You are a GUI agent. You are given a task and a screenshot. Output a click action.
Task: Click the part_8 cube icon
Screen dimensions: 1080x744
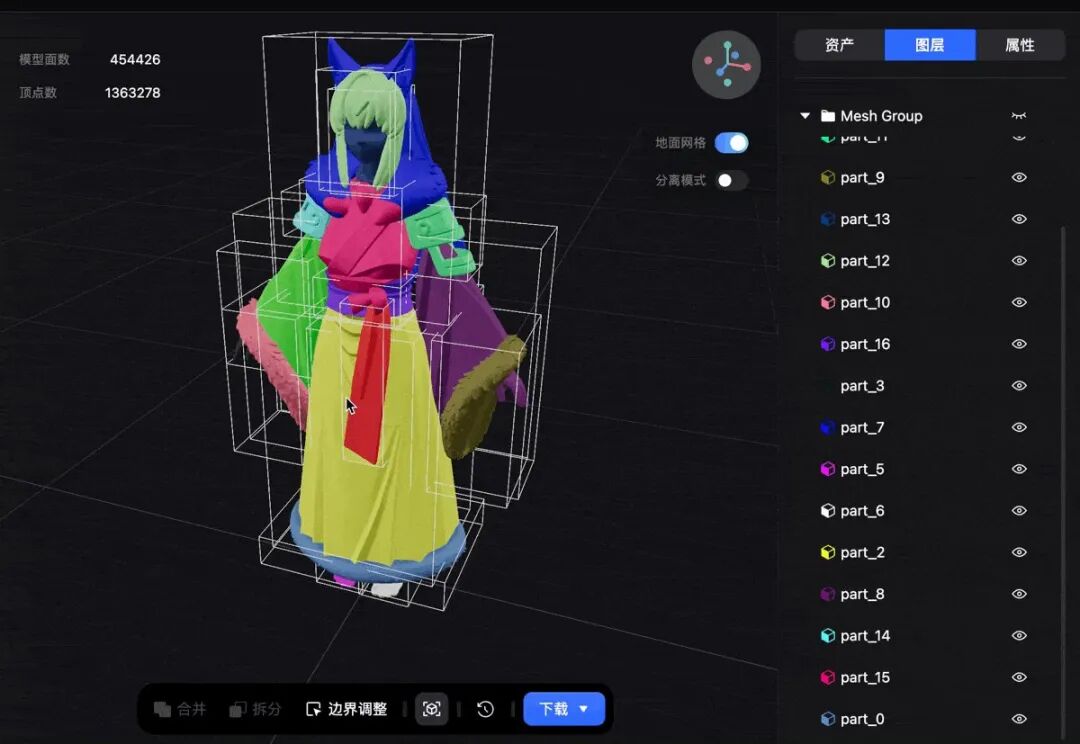pyautogui.click(x=828, y=595)
